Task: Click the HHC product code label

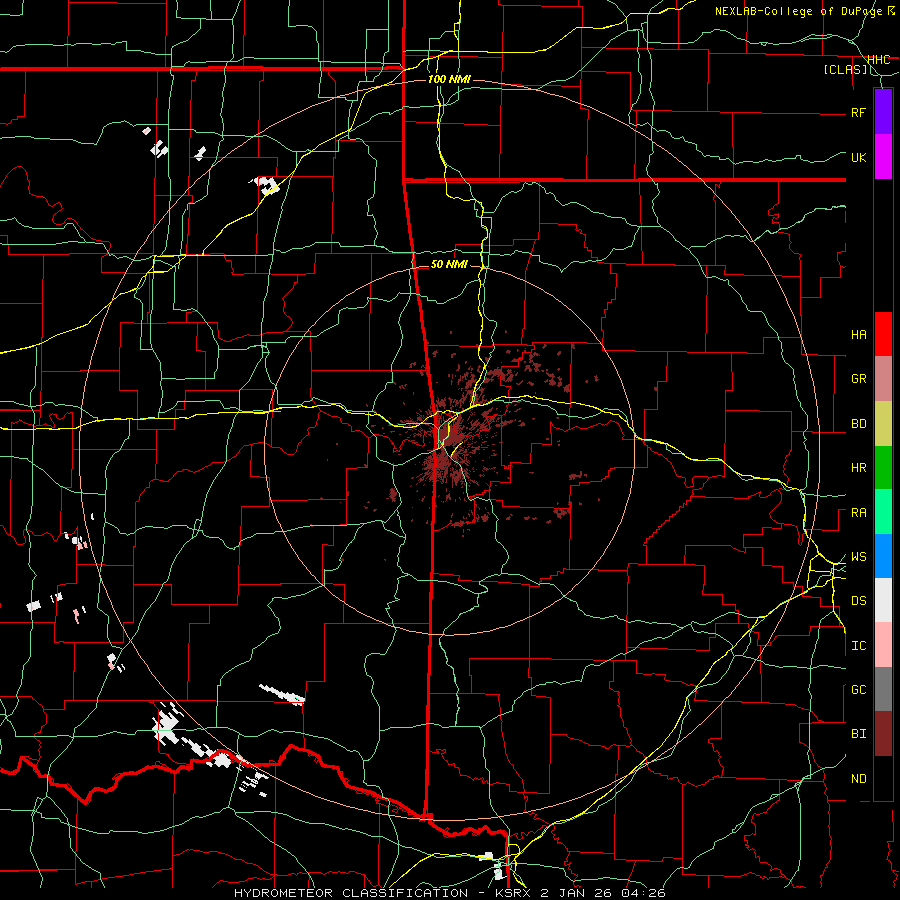Action: pos(878,60)
